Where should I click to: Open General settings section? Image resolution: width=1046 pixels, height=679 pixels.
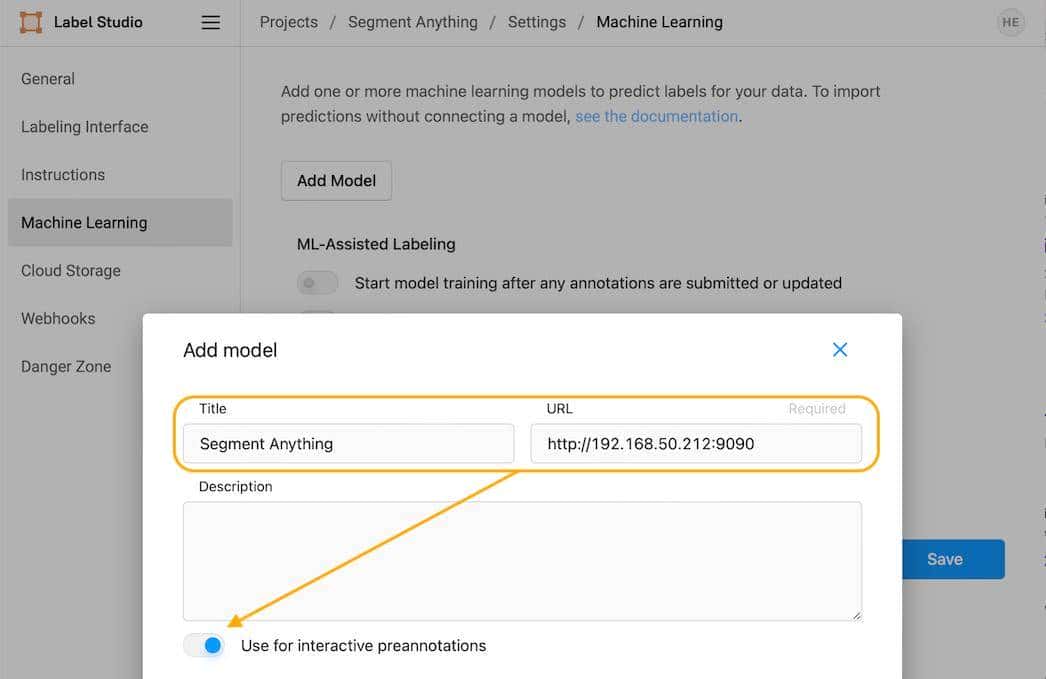click(48, 79)
